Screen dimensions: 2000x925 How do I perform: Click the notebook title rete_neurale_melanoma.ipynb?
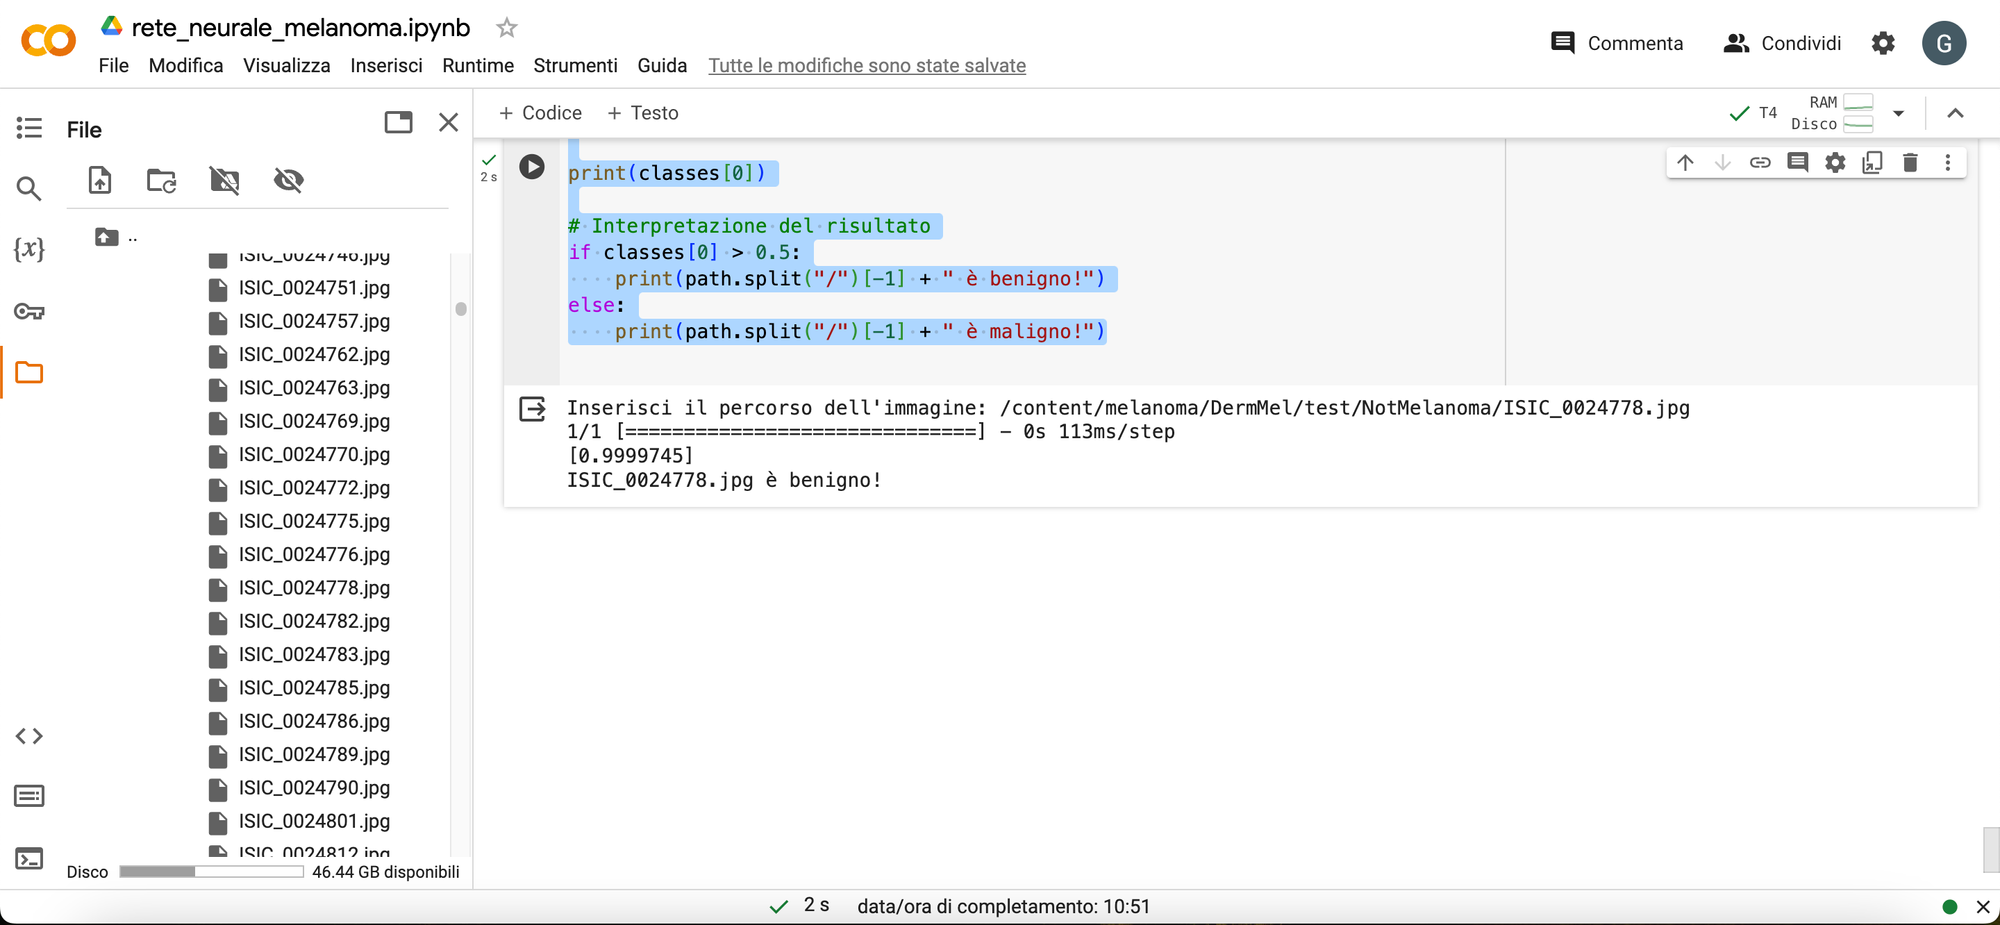click(301, 28)
